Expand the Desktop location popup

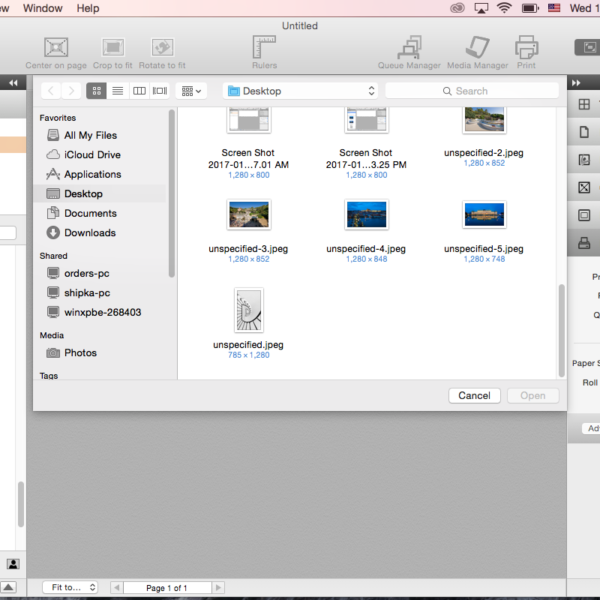tap(300, 91)
